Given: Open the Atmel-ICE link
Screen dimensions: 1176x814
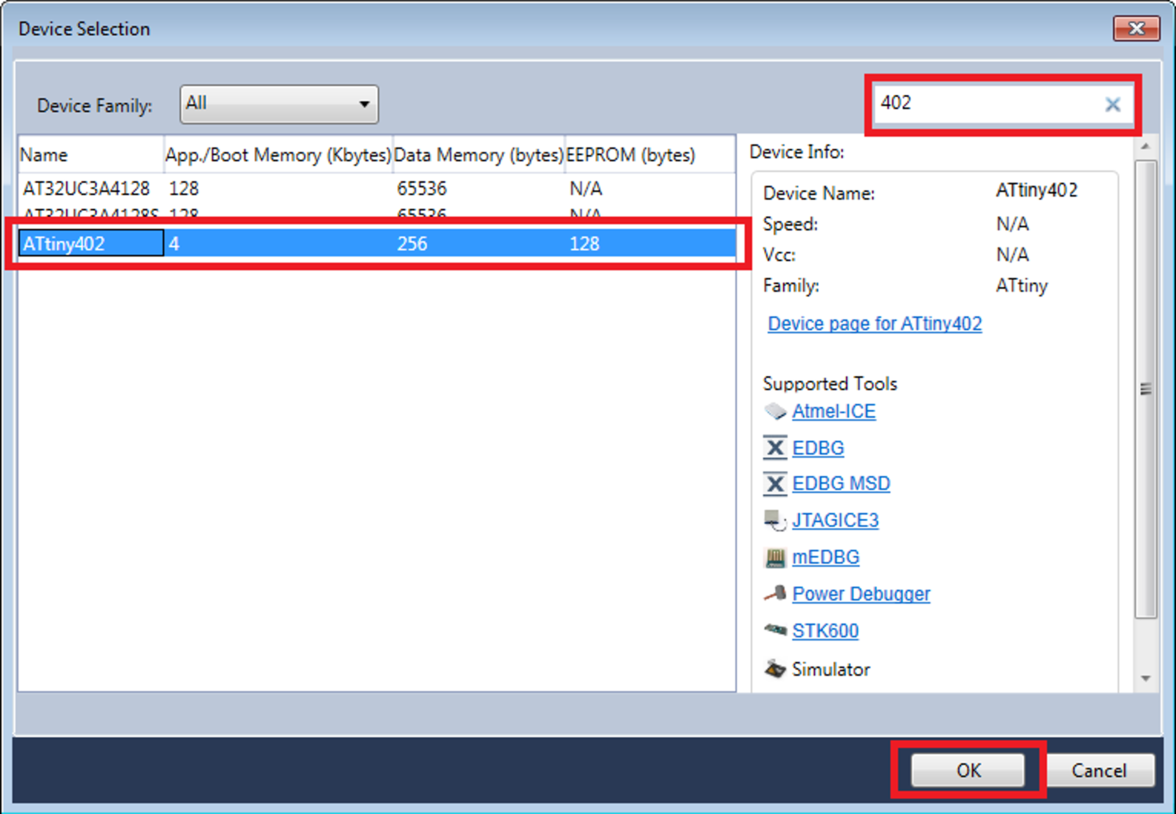Looking at the screenshot, I should click(x=834, y=411).
